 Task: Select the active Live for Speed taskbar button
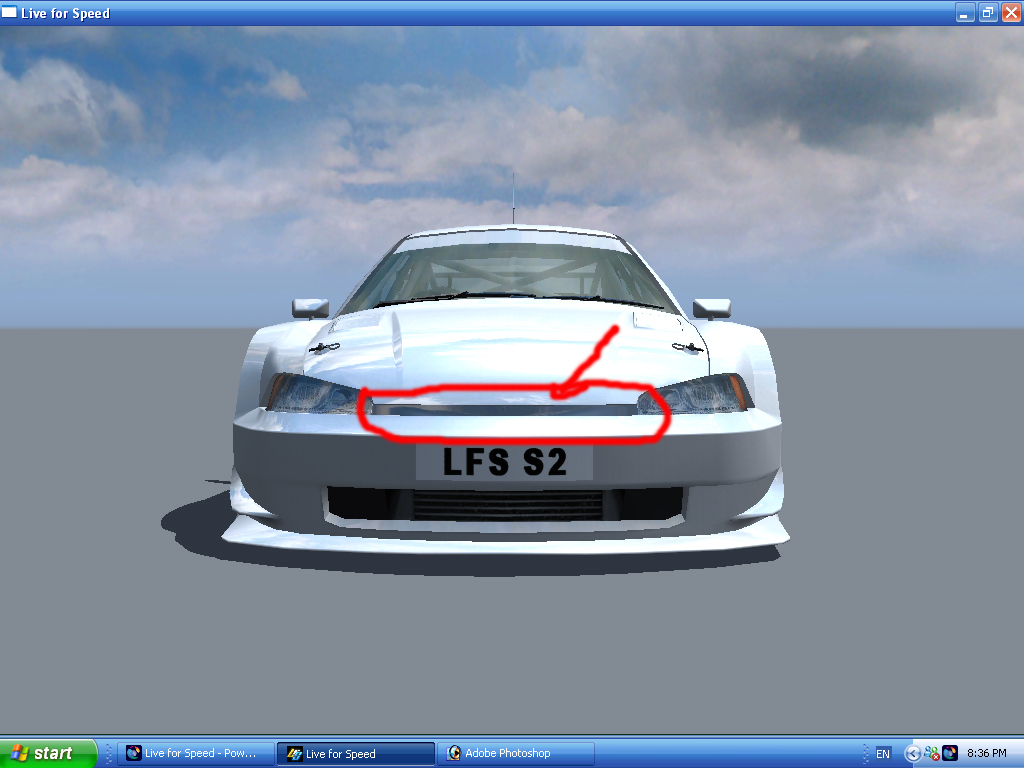pos(356,753)
